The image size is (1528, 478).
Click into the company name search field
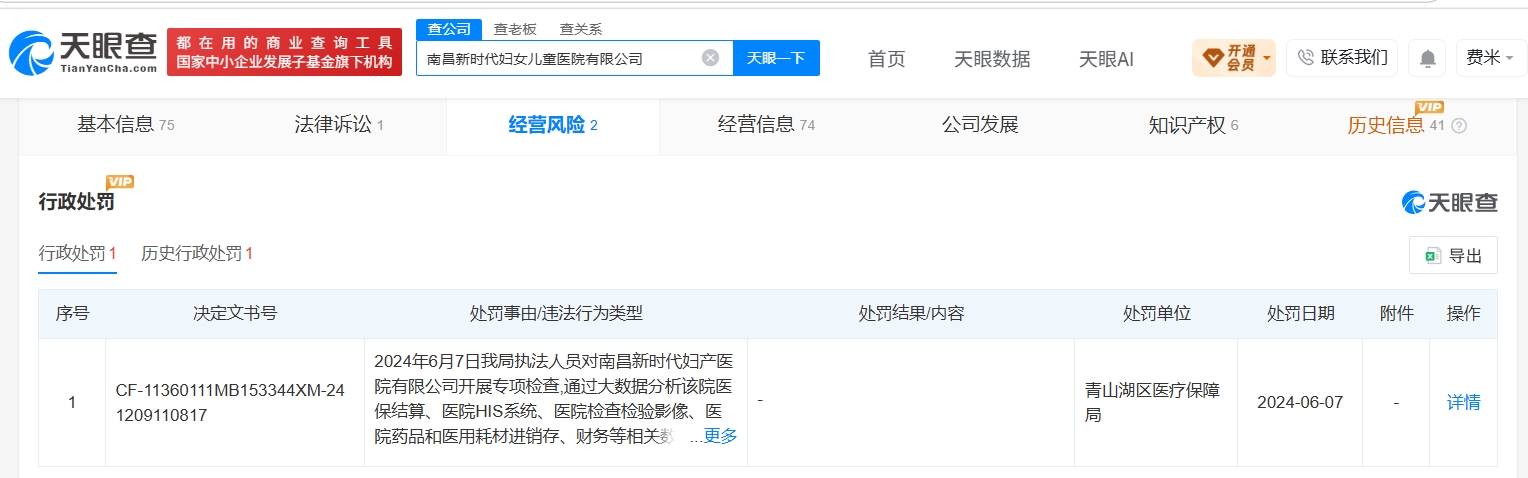tap(560, 58)
